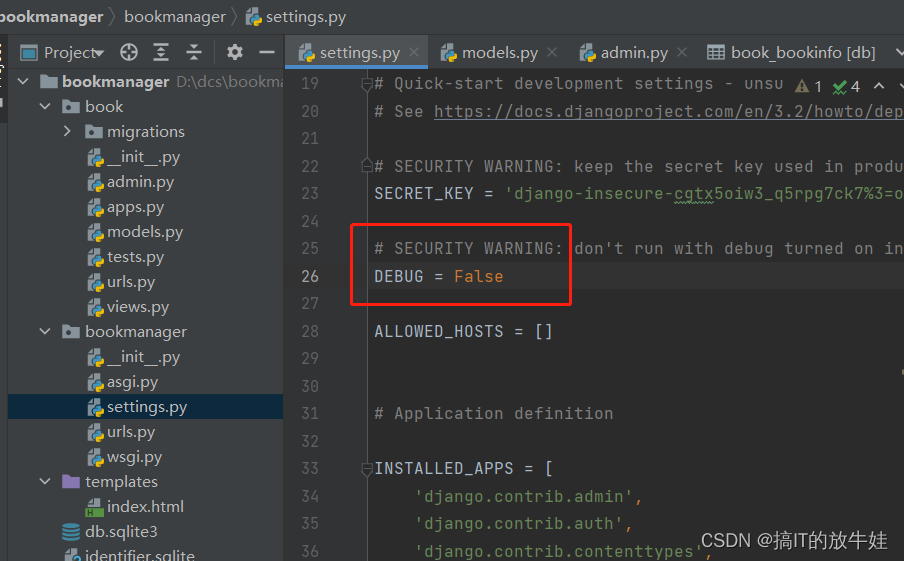Open models.py in the project tree

point(135,232)
